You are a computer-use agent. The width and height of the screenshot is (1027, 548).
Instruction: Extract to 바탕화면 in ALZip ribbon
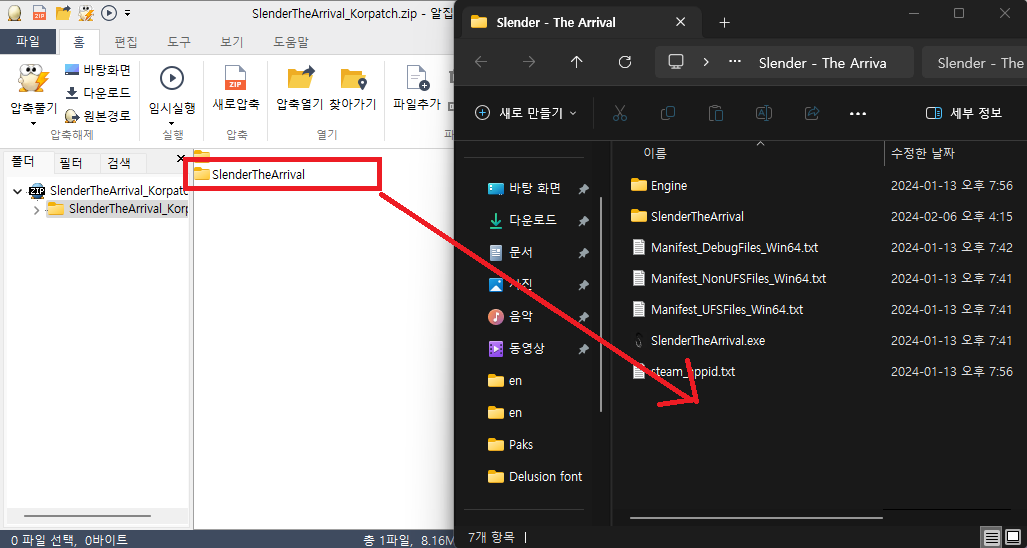[x=98, y=69]
